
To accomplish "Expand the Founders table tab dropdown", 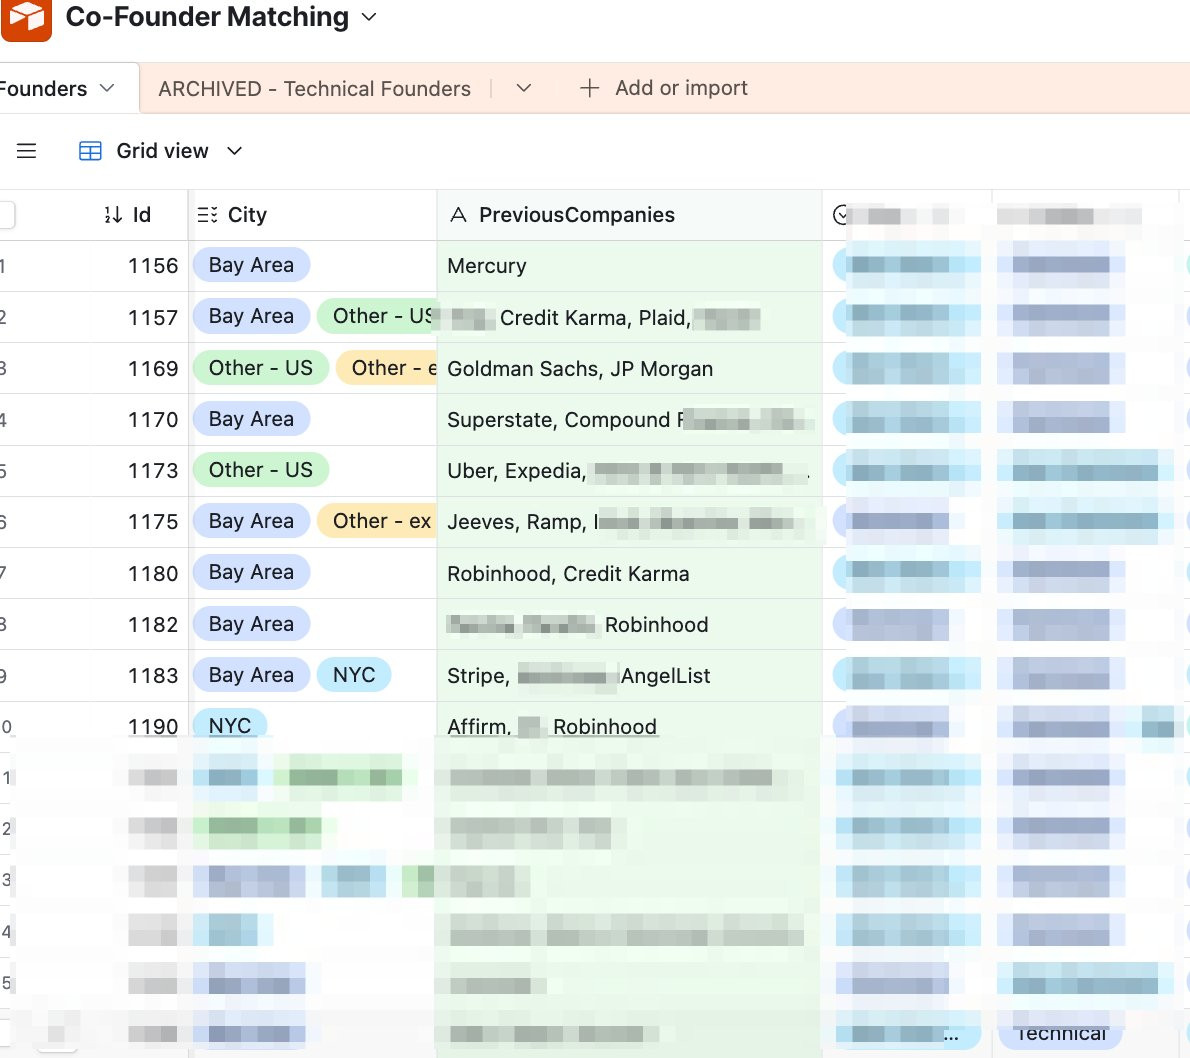I will [x=107, y=88].
